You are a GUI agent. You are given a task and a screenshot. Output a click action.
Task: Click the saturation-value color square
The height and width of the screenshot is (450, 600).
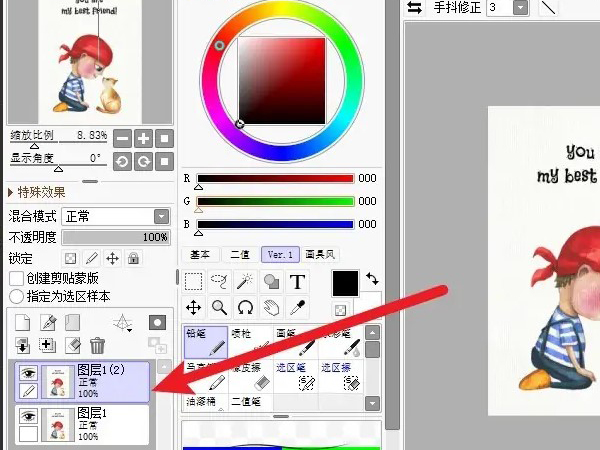[282, 81]
